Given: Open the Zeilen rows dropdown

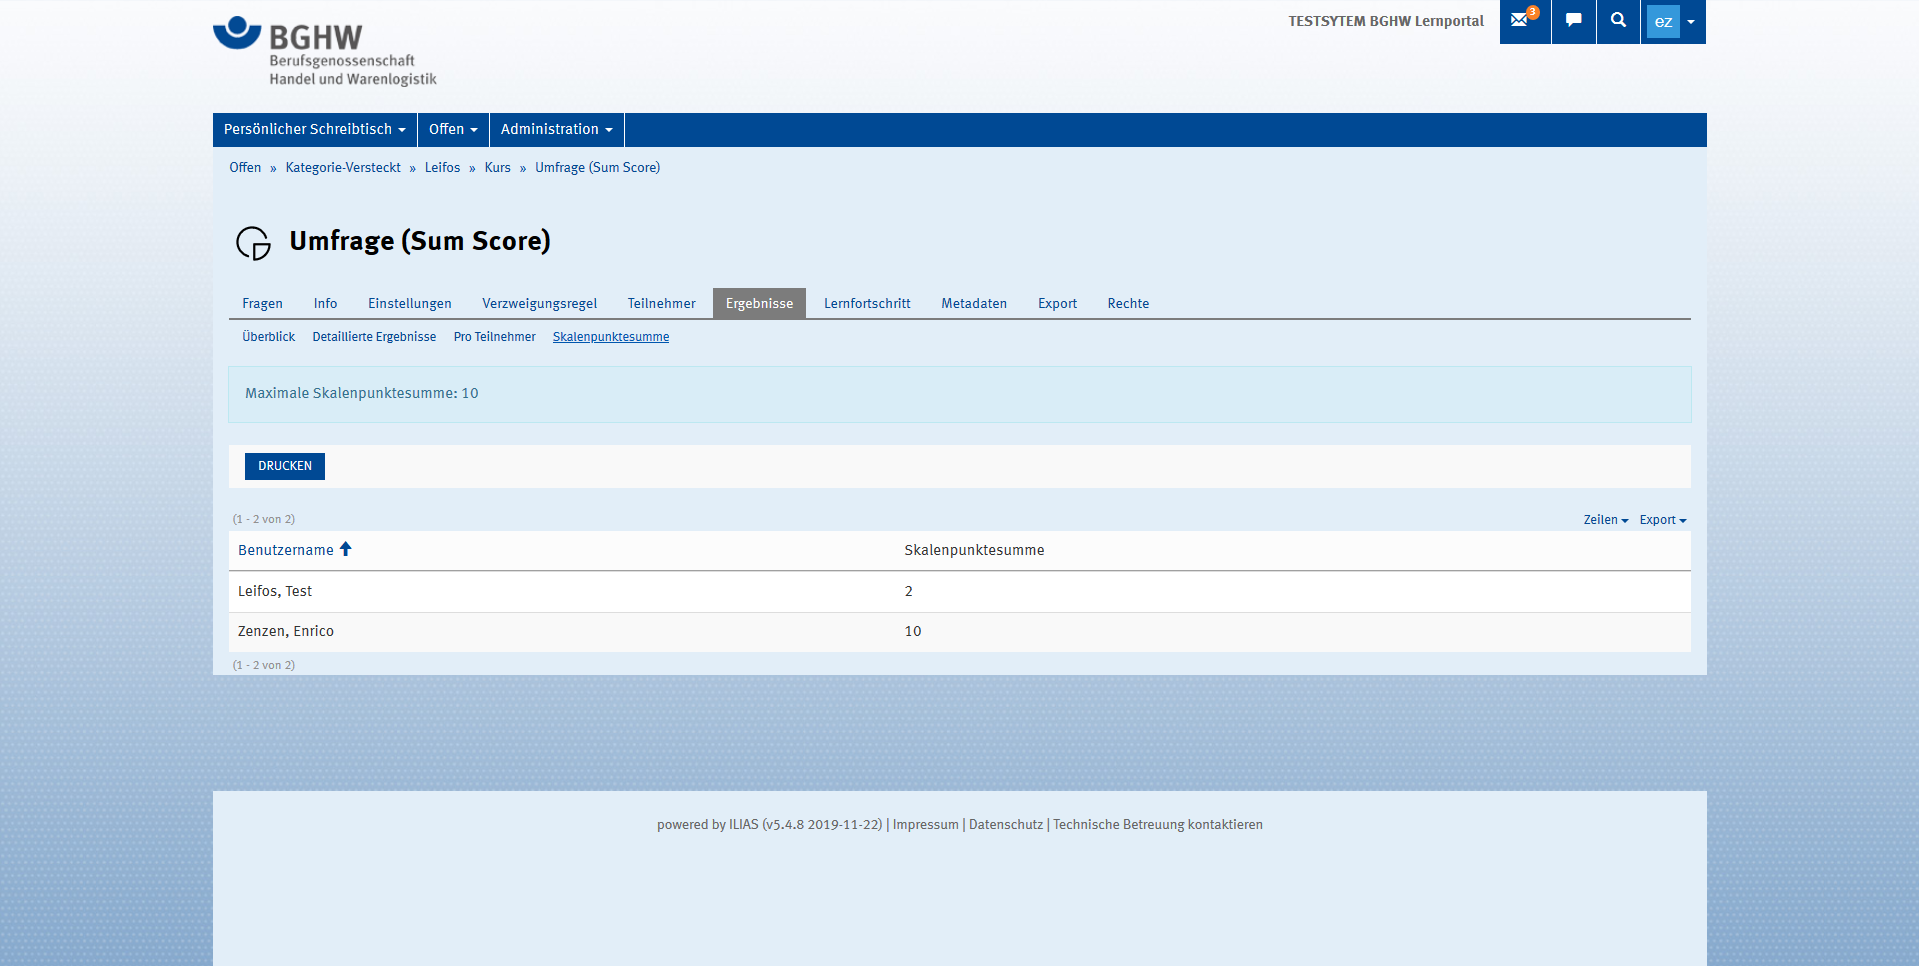Looking at the screenshot, I should 1605,520.
